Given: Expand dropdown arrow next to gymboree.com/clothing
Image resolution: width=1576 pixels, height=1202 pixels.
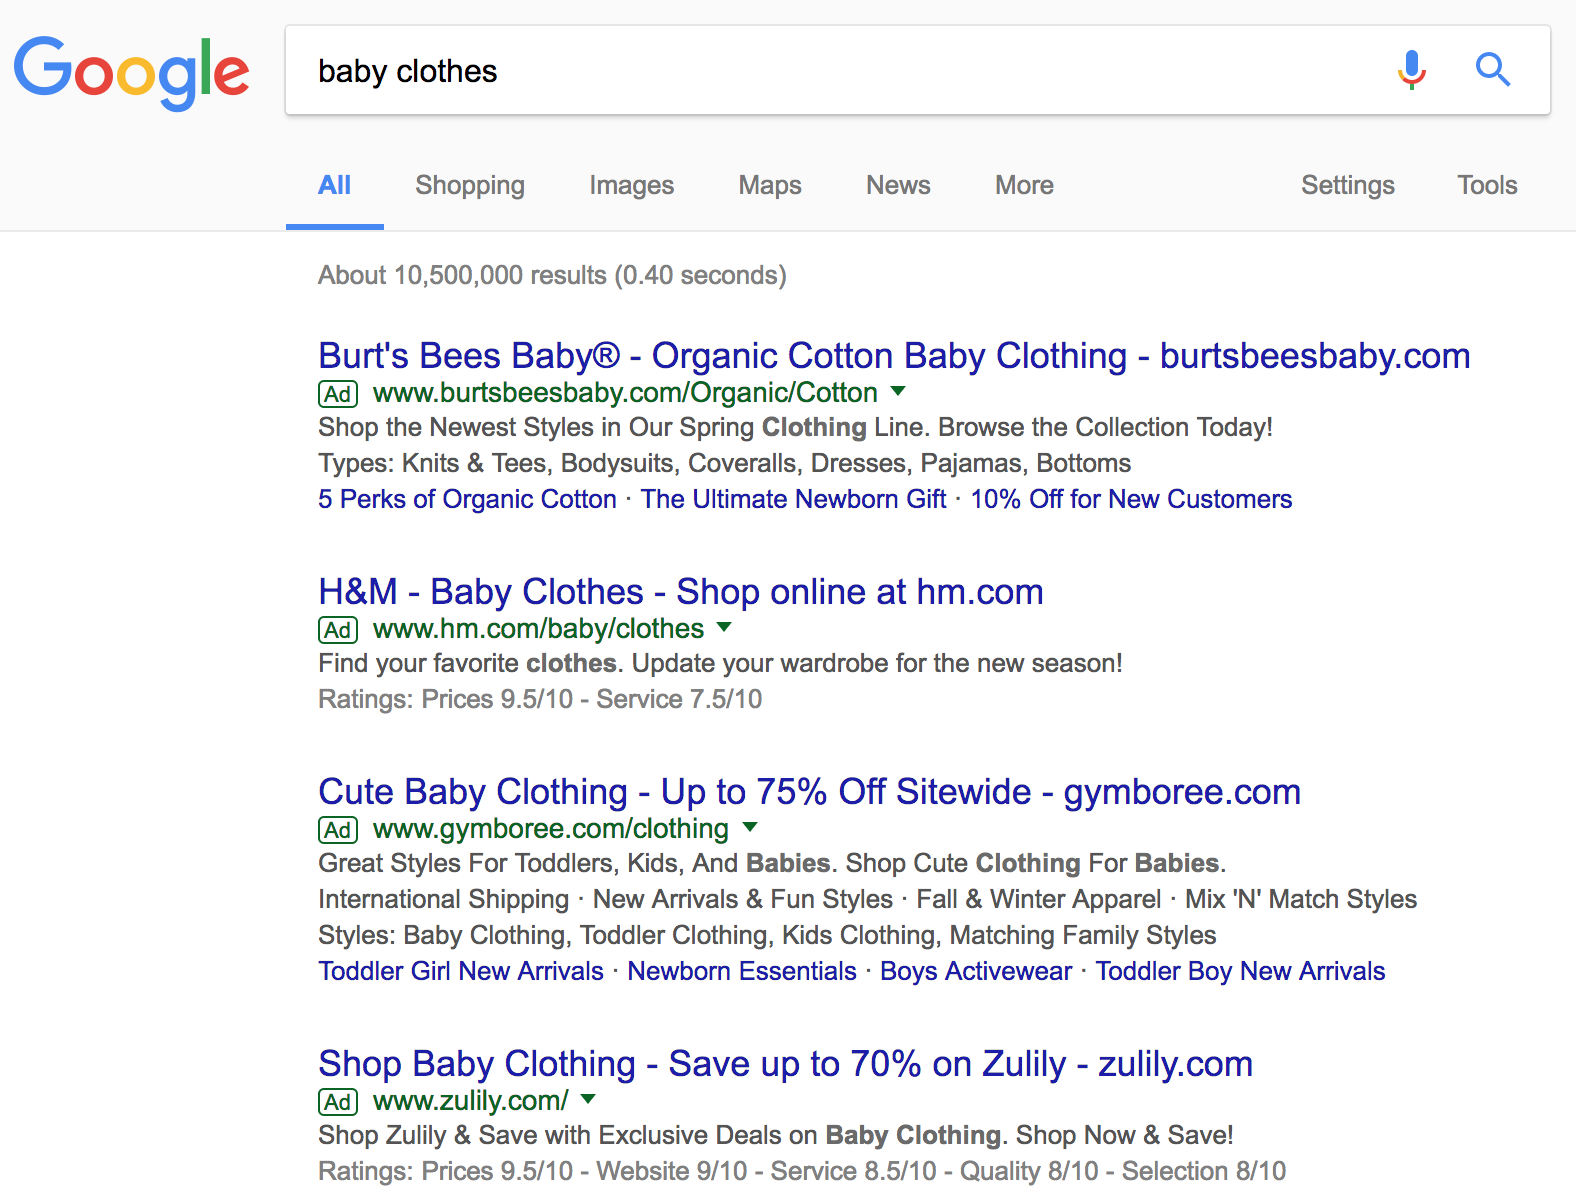Looking at the screenshot, I should click(750, 827).
